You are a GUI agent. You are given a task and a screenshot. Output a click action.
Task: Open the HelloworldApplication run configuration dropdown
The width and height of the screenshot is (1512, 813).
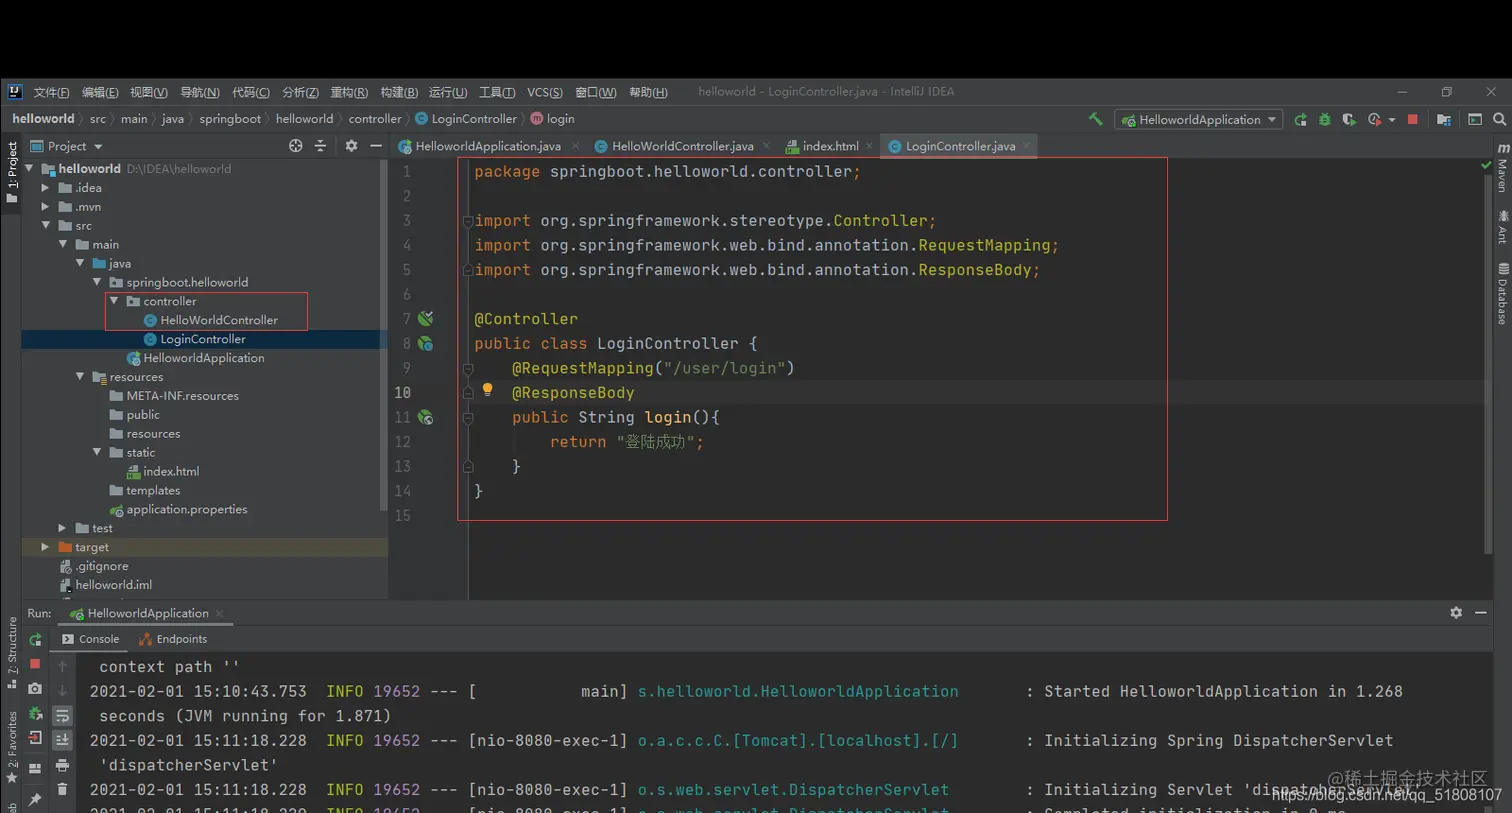(1199, 119)
